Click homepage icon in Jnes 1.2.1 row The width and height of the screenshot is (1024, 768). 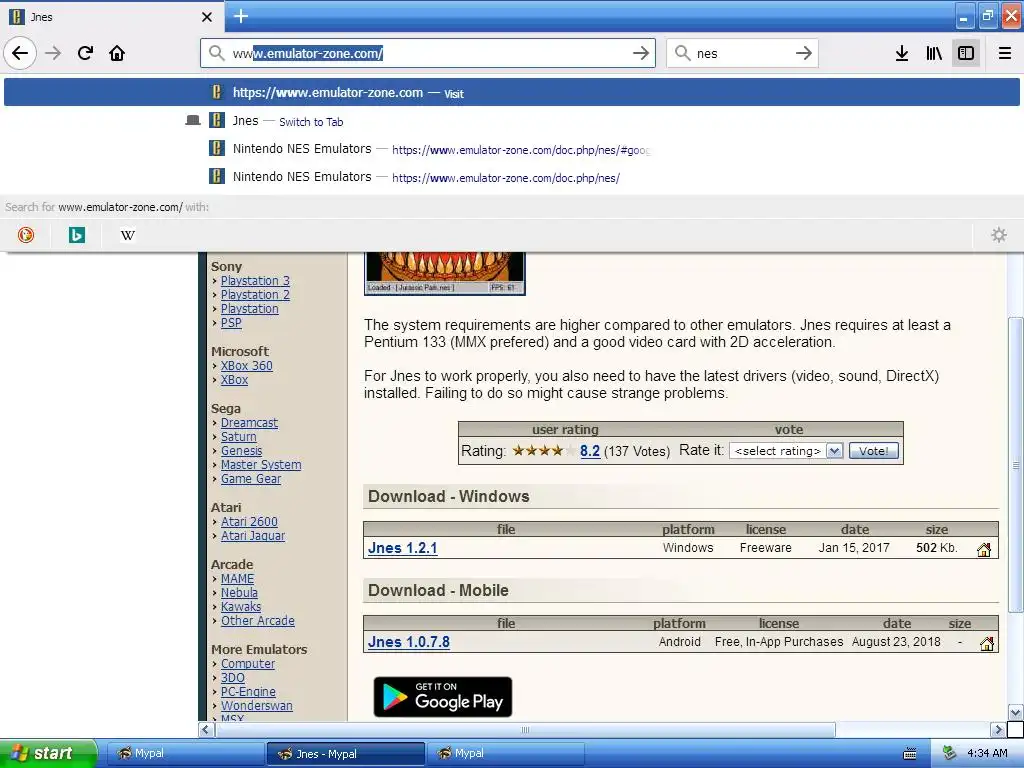tap(984, 549)
